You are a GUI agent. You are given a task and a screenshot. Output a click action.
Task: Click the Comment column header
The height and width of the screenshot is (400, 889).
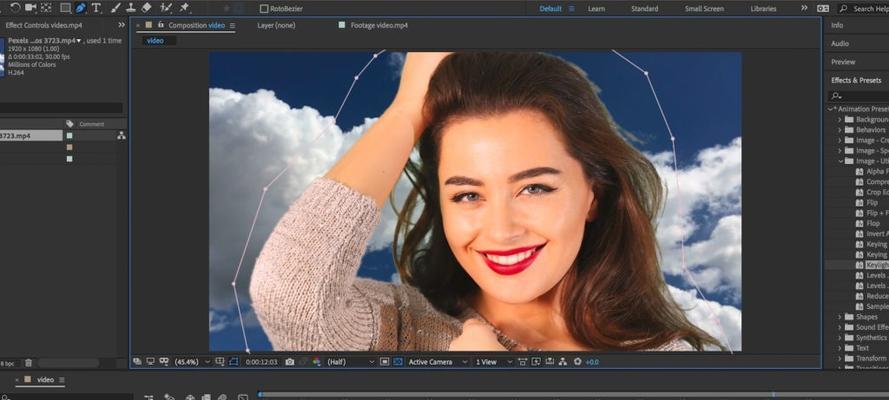pos(91,124)
